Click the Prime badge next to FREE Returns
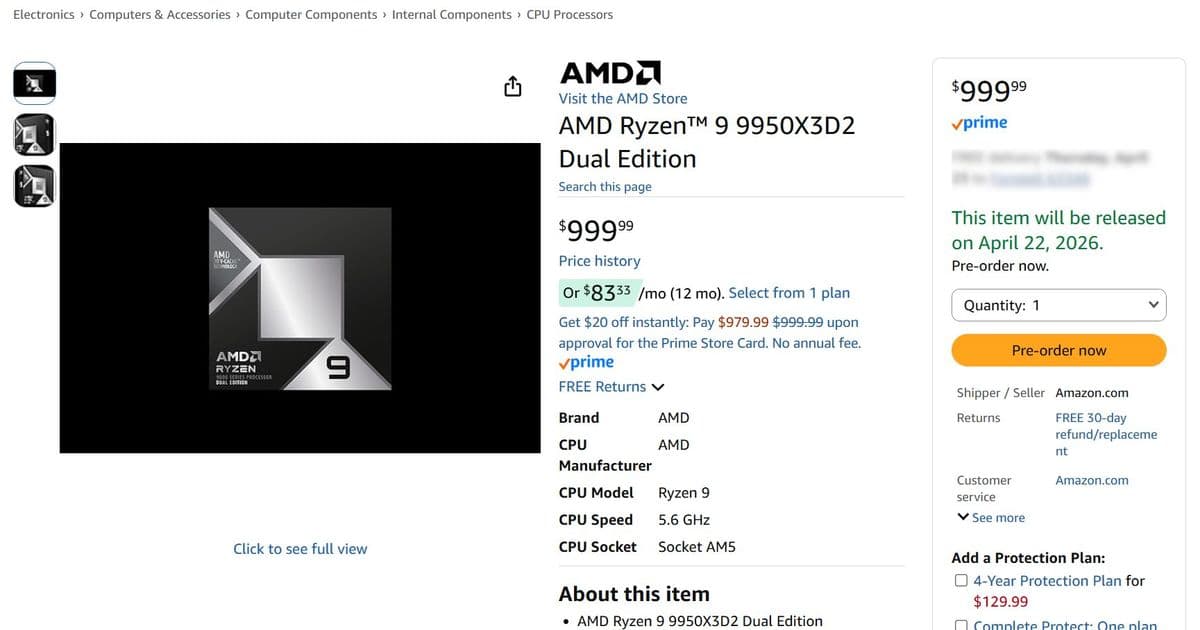 [x=584, y=362]
